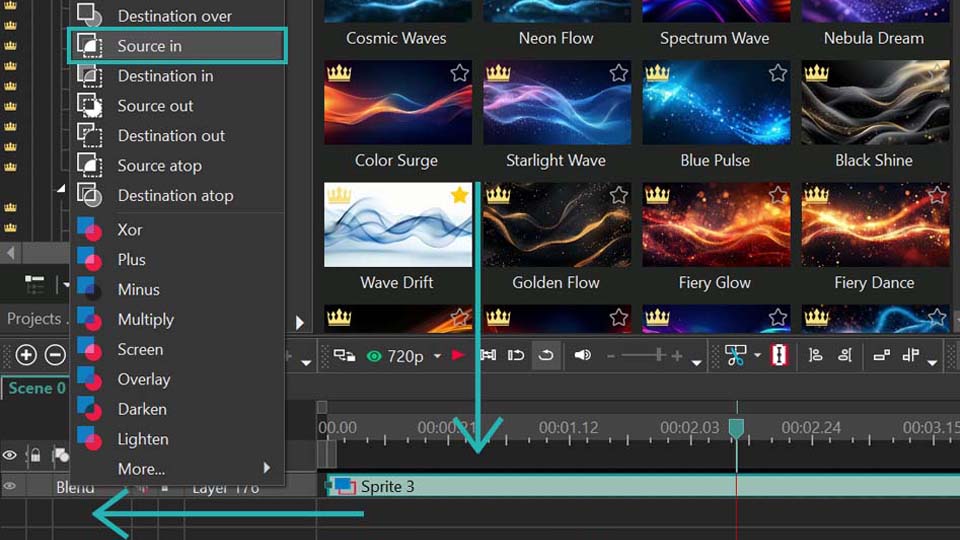Viewport: 960px width, 540px height.
Task: Zoom in timeline with plus circle icon
Action: coord(26,355)
